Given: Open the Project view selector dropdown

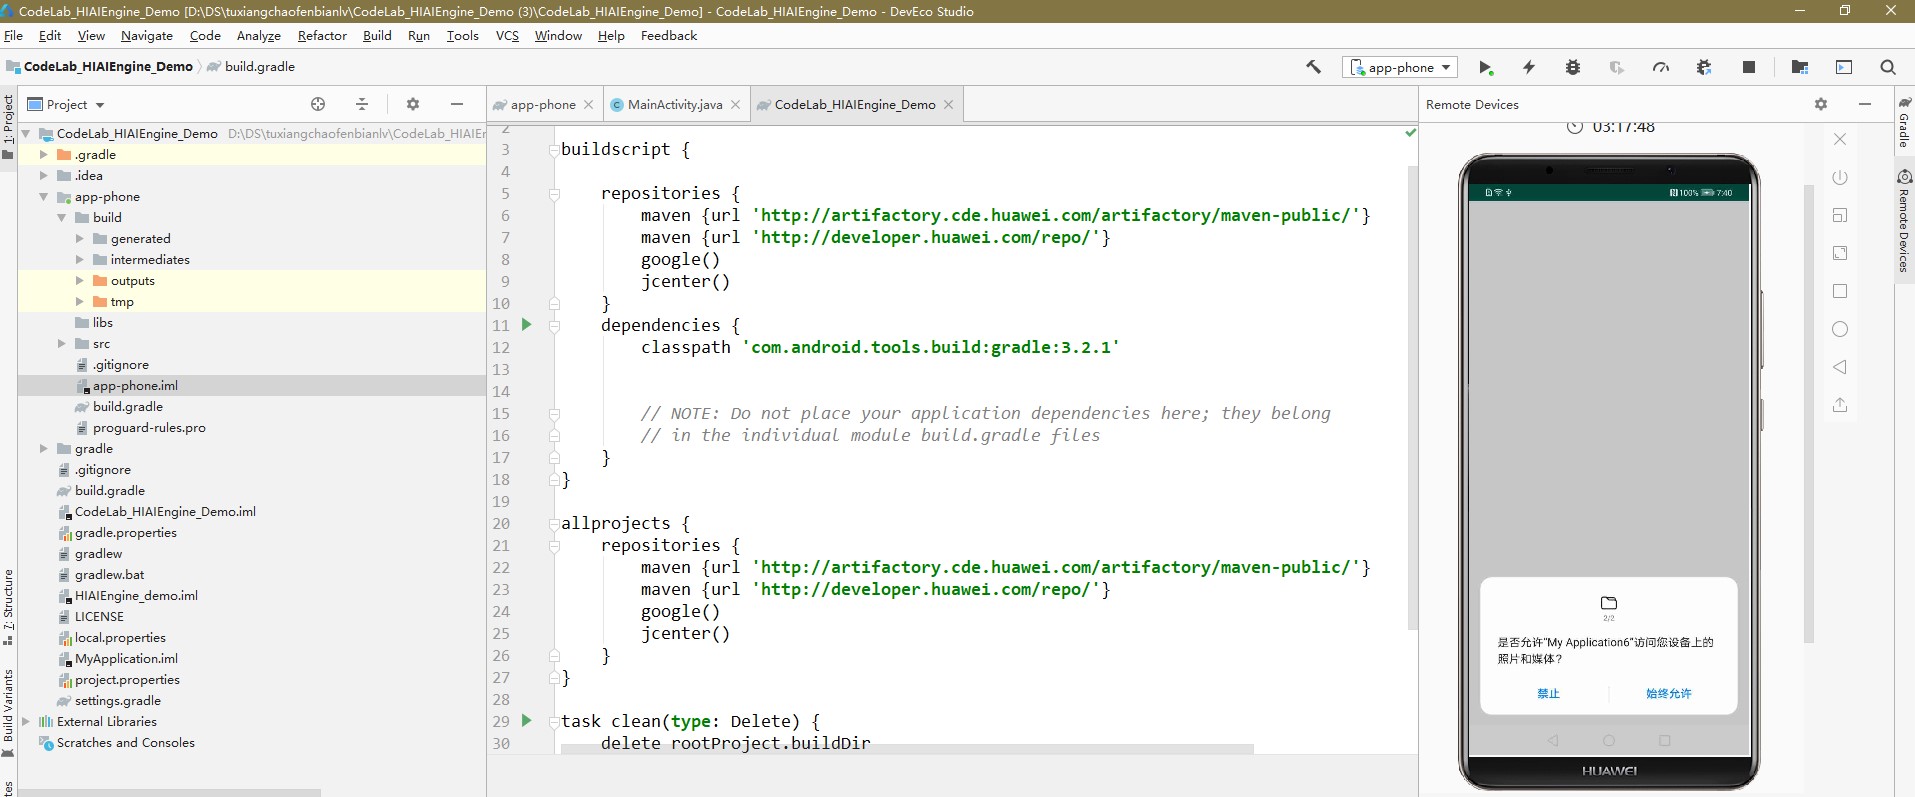Looking at the screenshot, I should pyautogui.click(x=66, y=104).
